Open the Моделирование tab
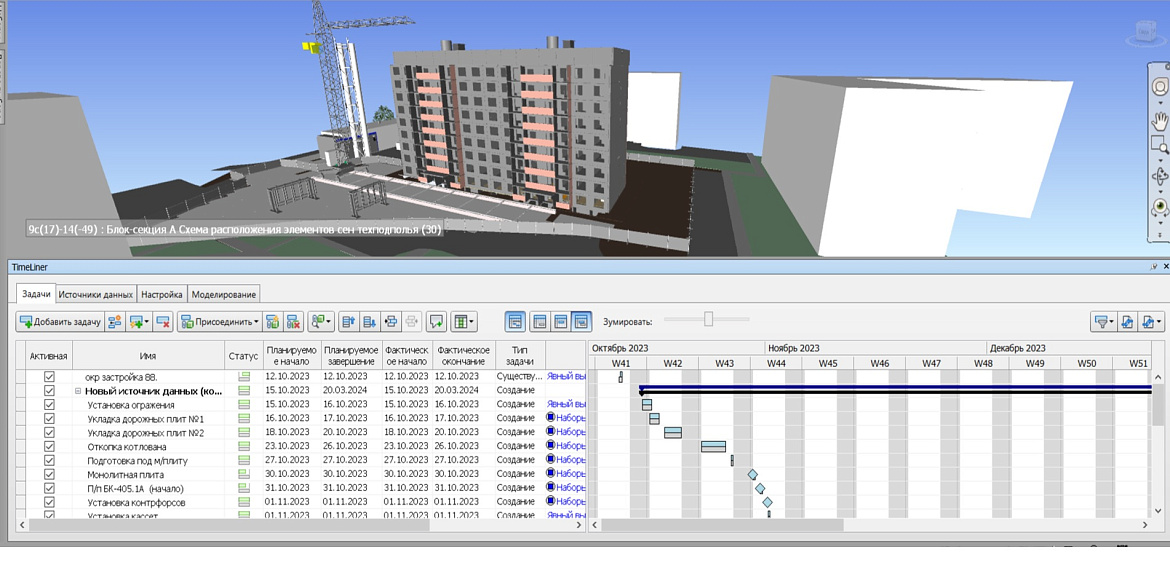This screenshot has width=1170, height=568. pos(224,295)
